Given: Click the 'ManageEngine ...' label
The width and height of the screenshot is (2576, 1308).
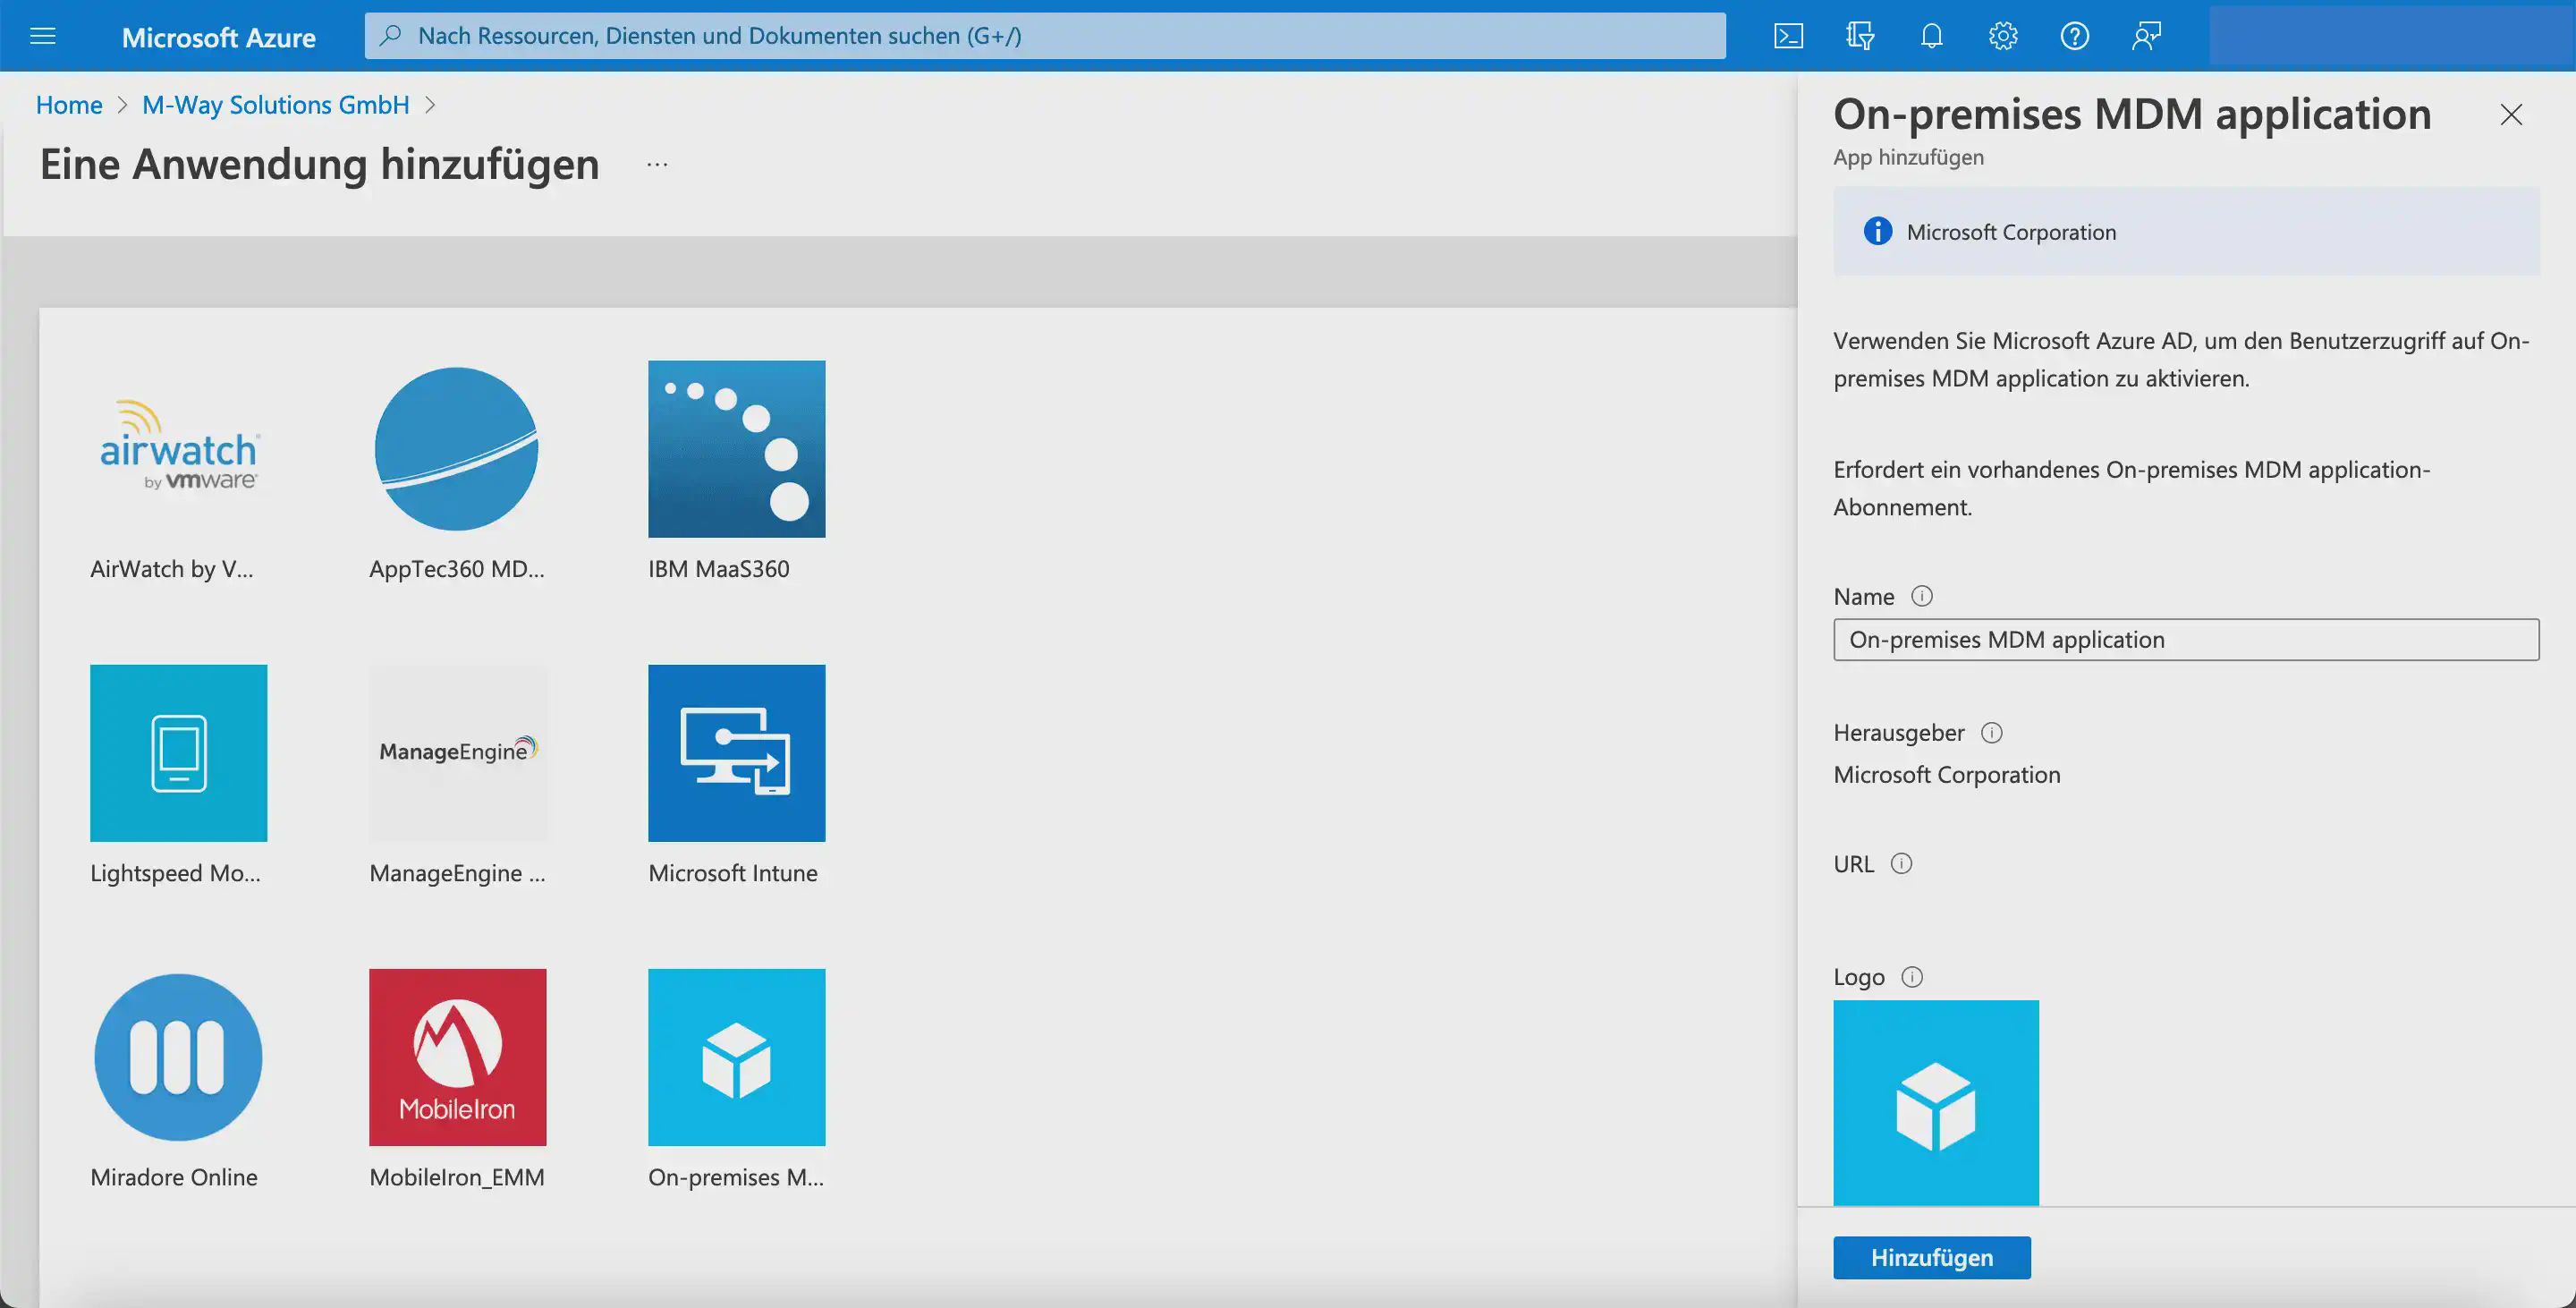Looking at the screenshot, I should [x=457, y=873].
